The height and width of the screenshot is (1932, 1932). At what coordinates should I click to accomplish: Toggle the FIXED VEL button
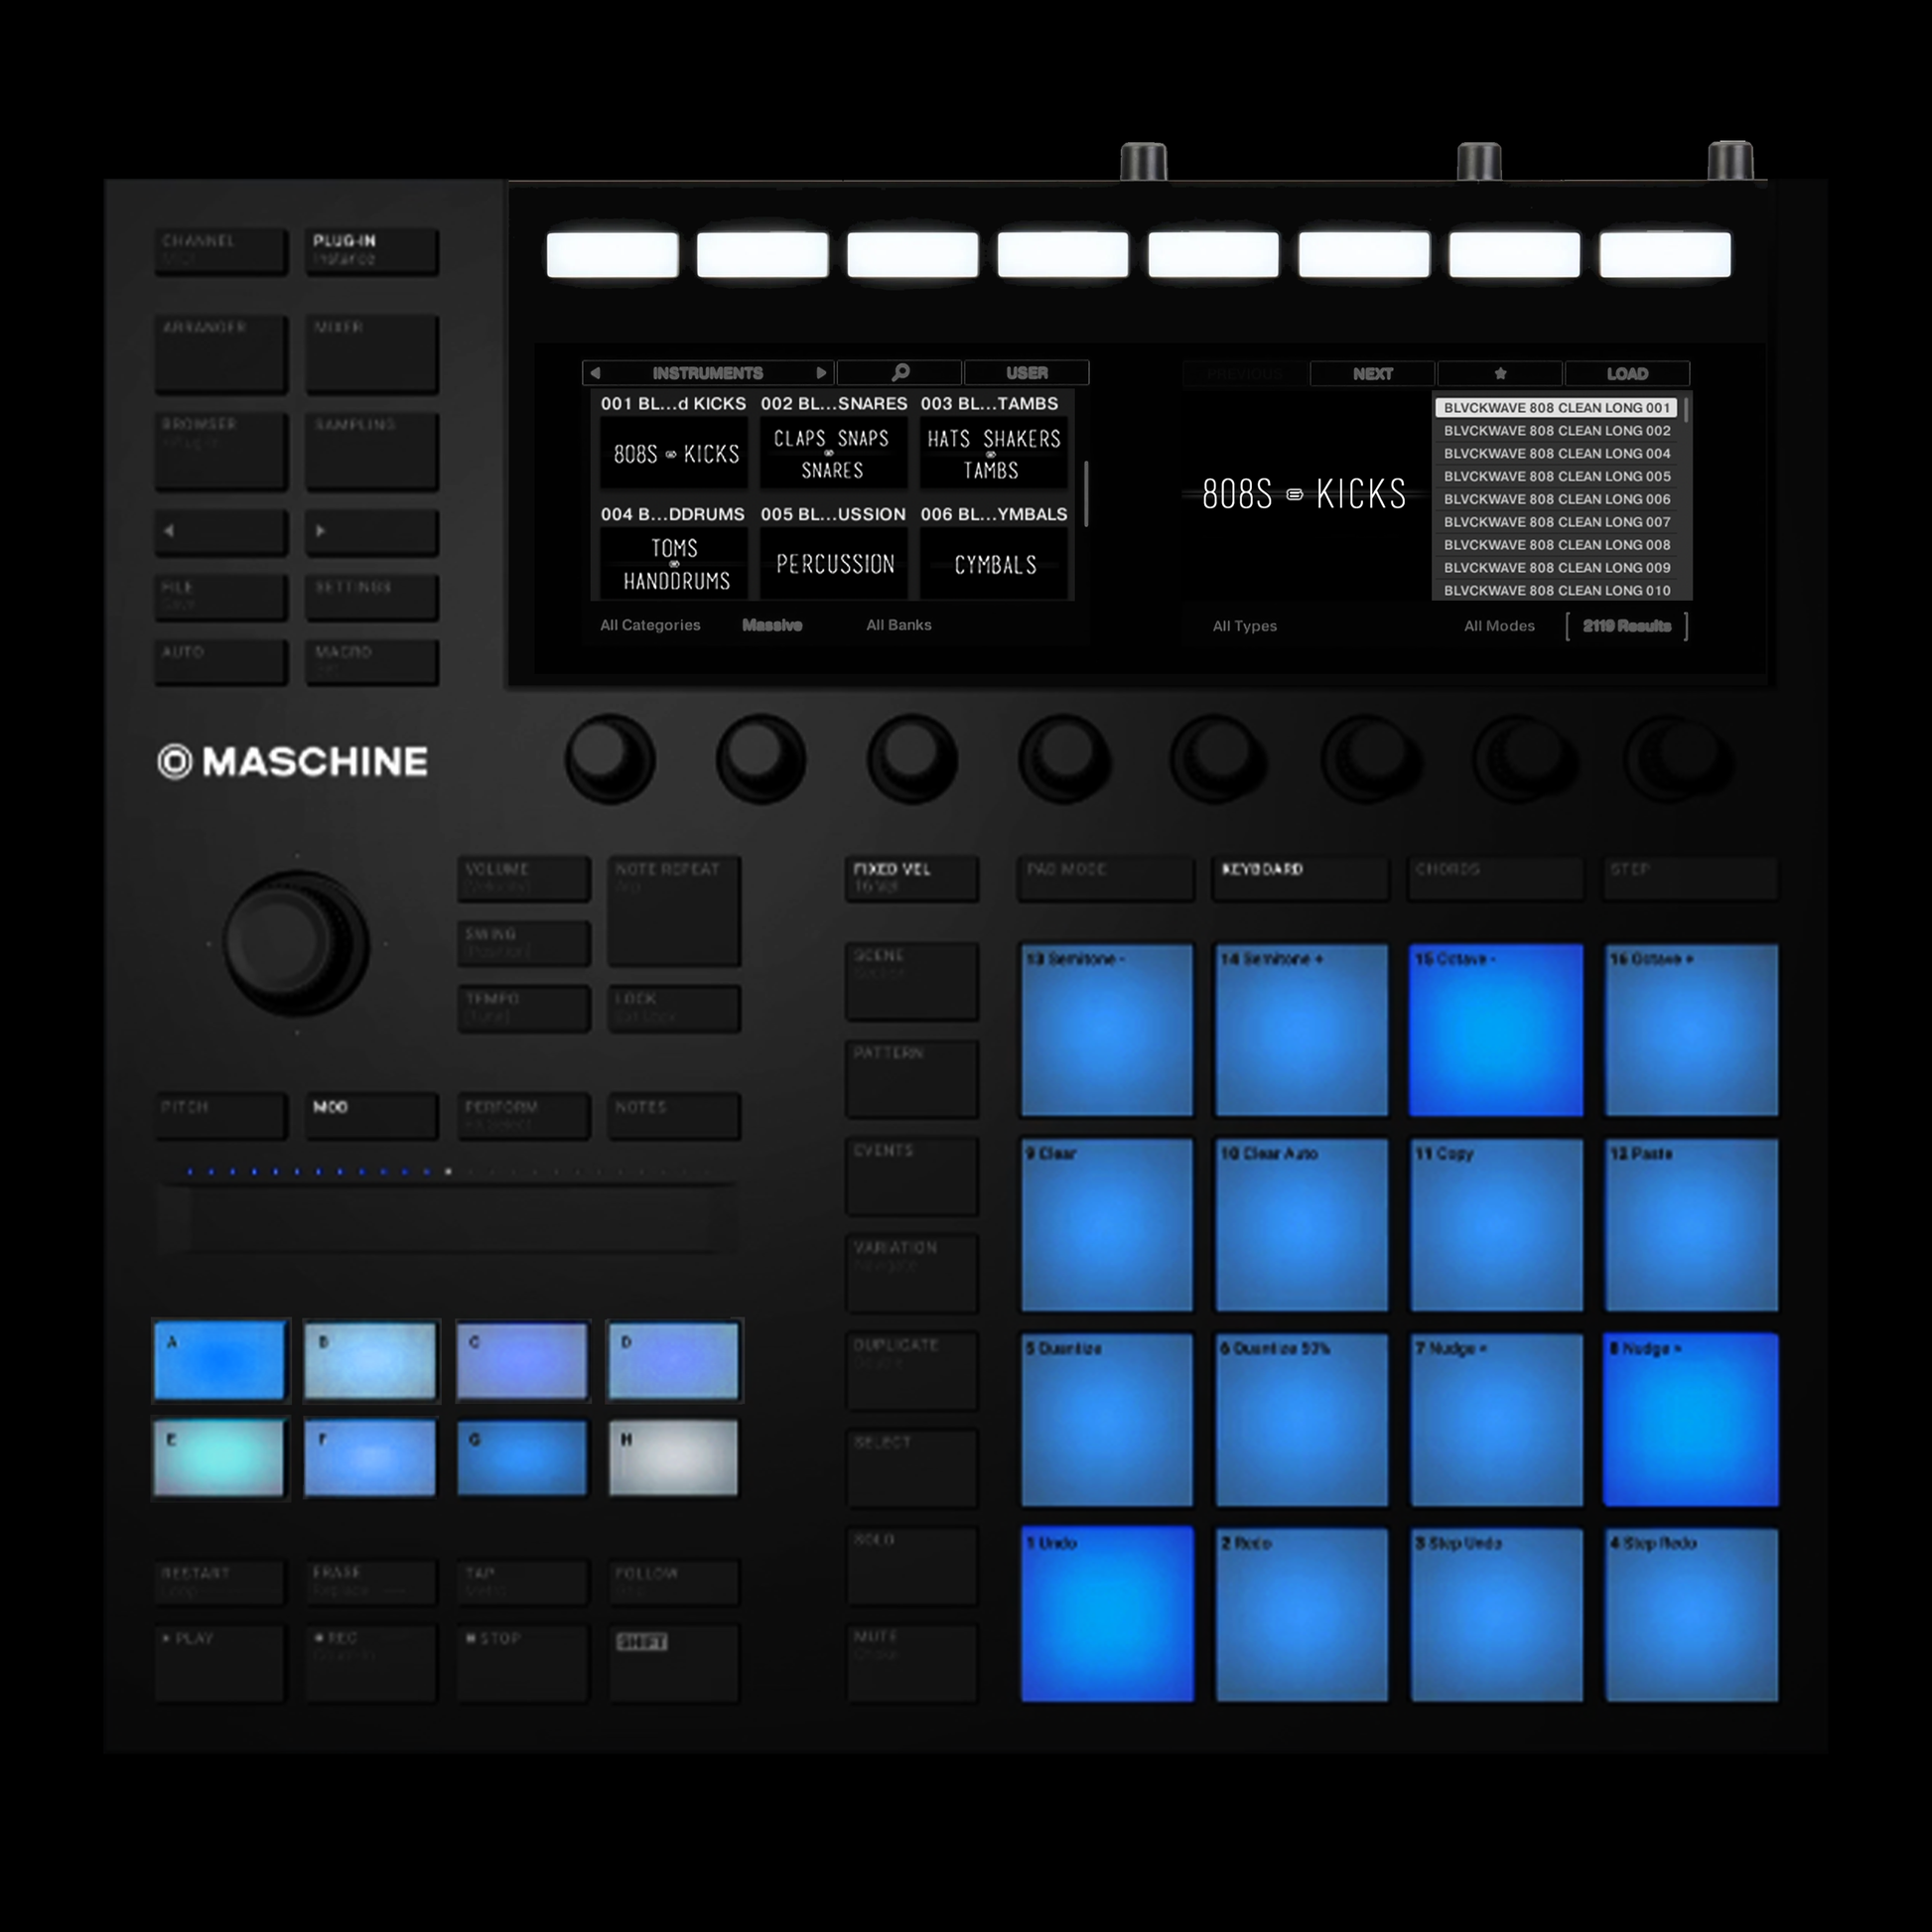911,878
